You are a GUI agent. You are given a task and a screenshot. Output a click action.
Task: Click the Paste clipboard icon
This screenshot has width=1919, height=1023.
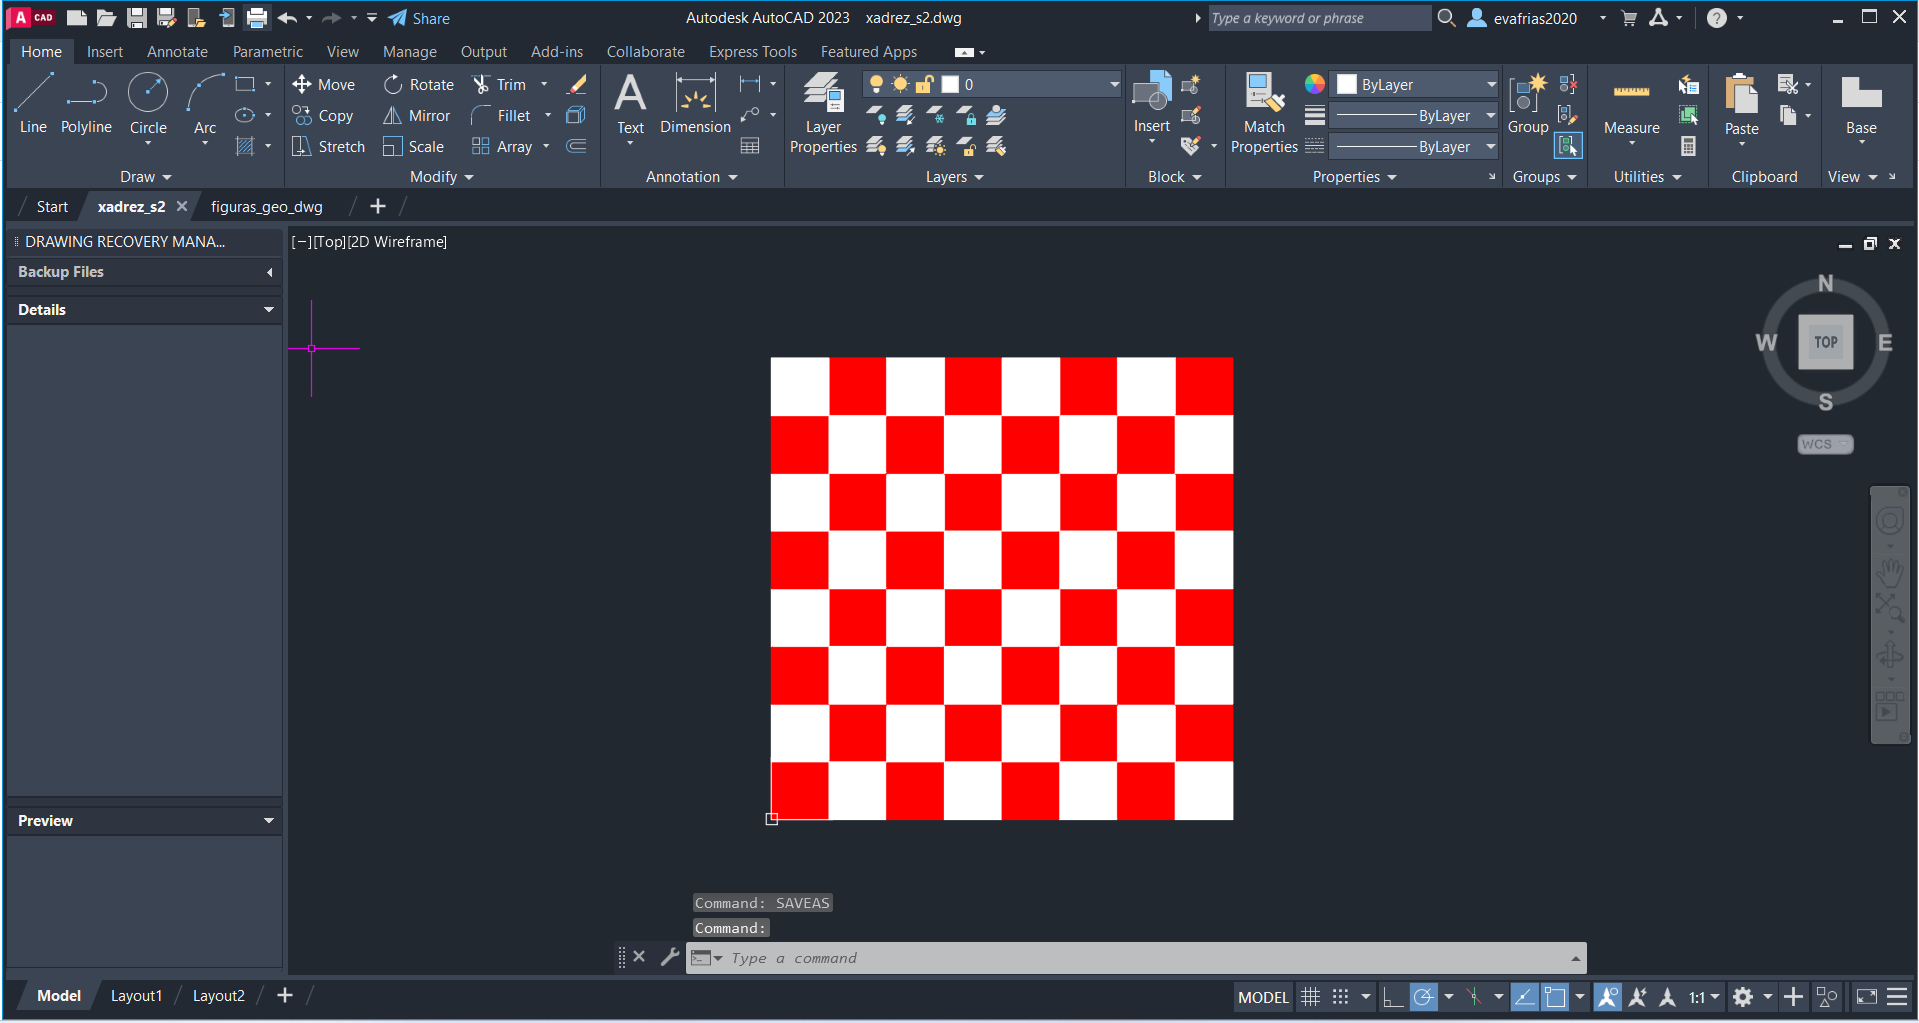1741,105
